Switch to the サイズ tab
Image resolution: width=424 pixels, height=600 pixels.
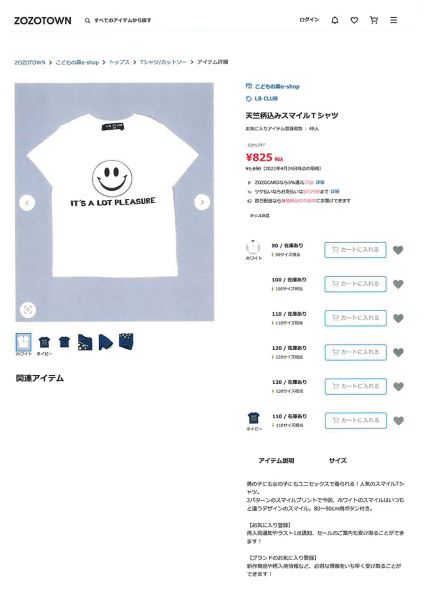(x=338, y=461)
